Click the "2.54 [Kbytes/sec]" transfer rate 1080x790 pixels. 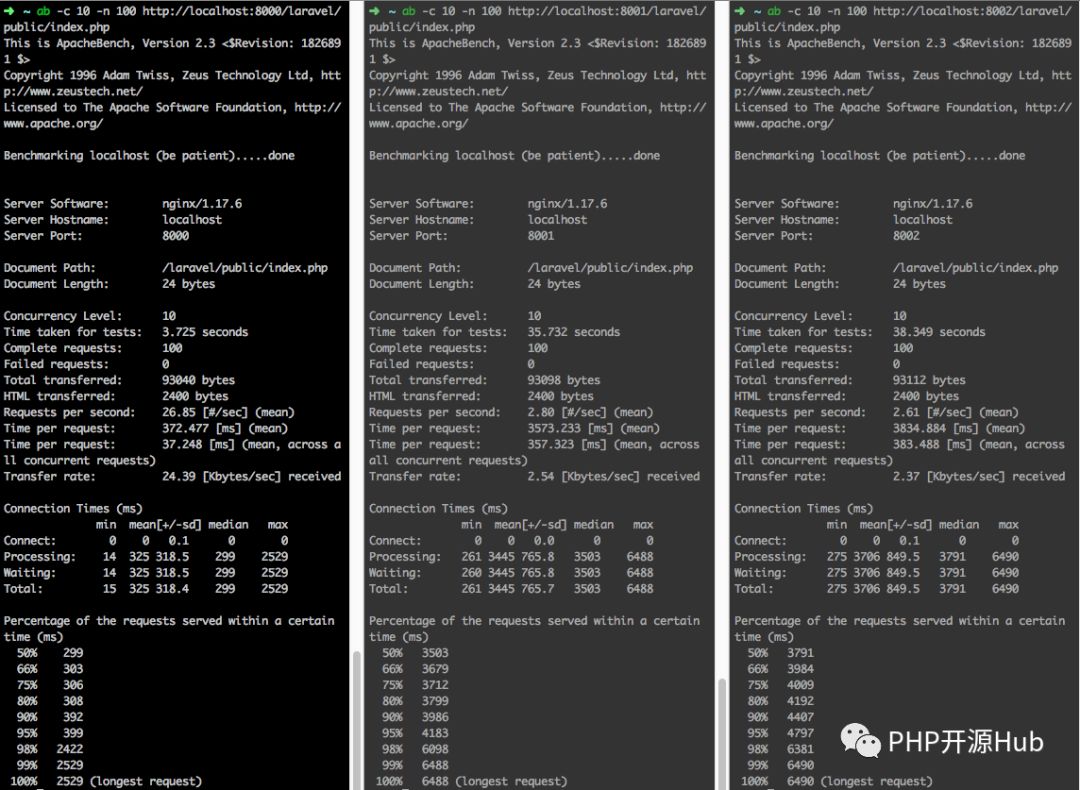pyautogui.click(x=584, y=477)
